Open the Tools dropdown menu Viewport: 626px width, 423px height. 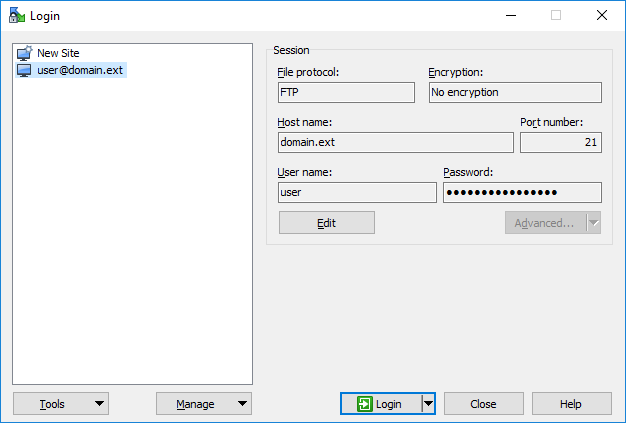(x=61, y=404)
